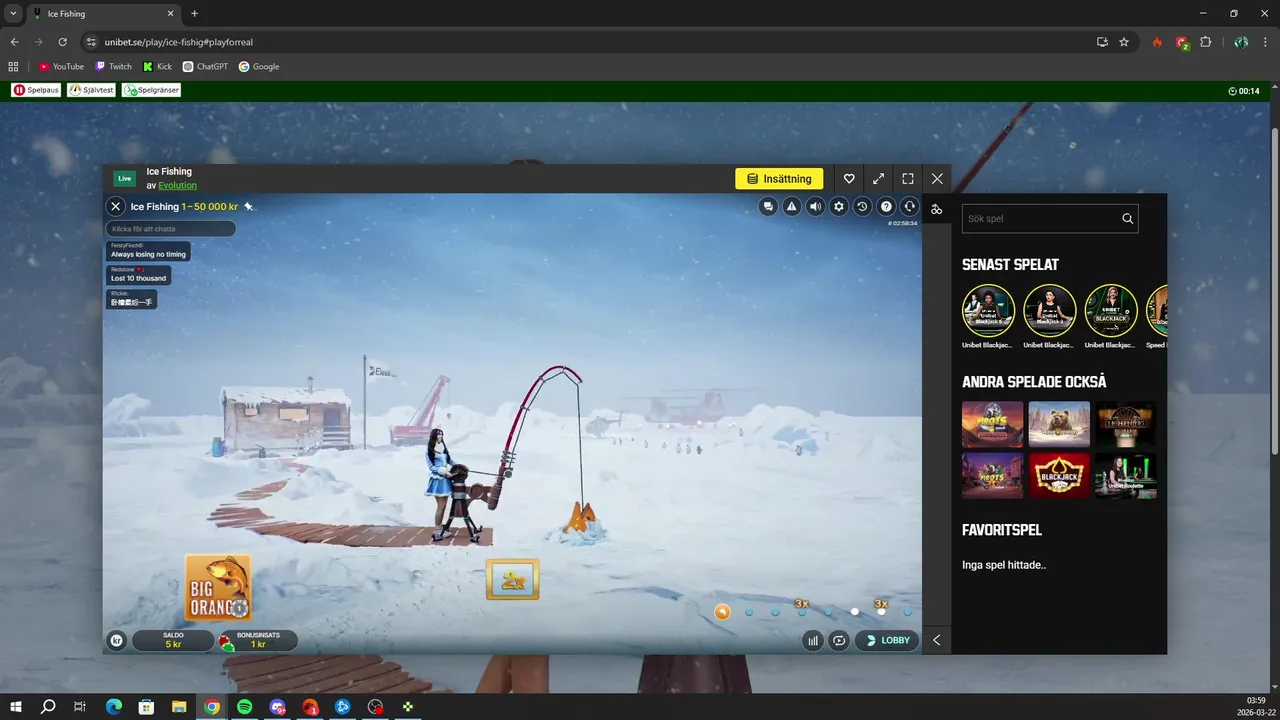Image resolution: width=1280 pixels, height=720 pixels.
Task: Go to the LOBBY button
Action: [x=887, y=640]
